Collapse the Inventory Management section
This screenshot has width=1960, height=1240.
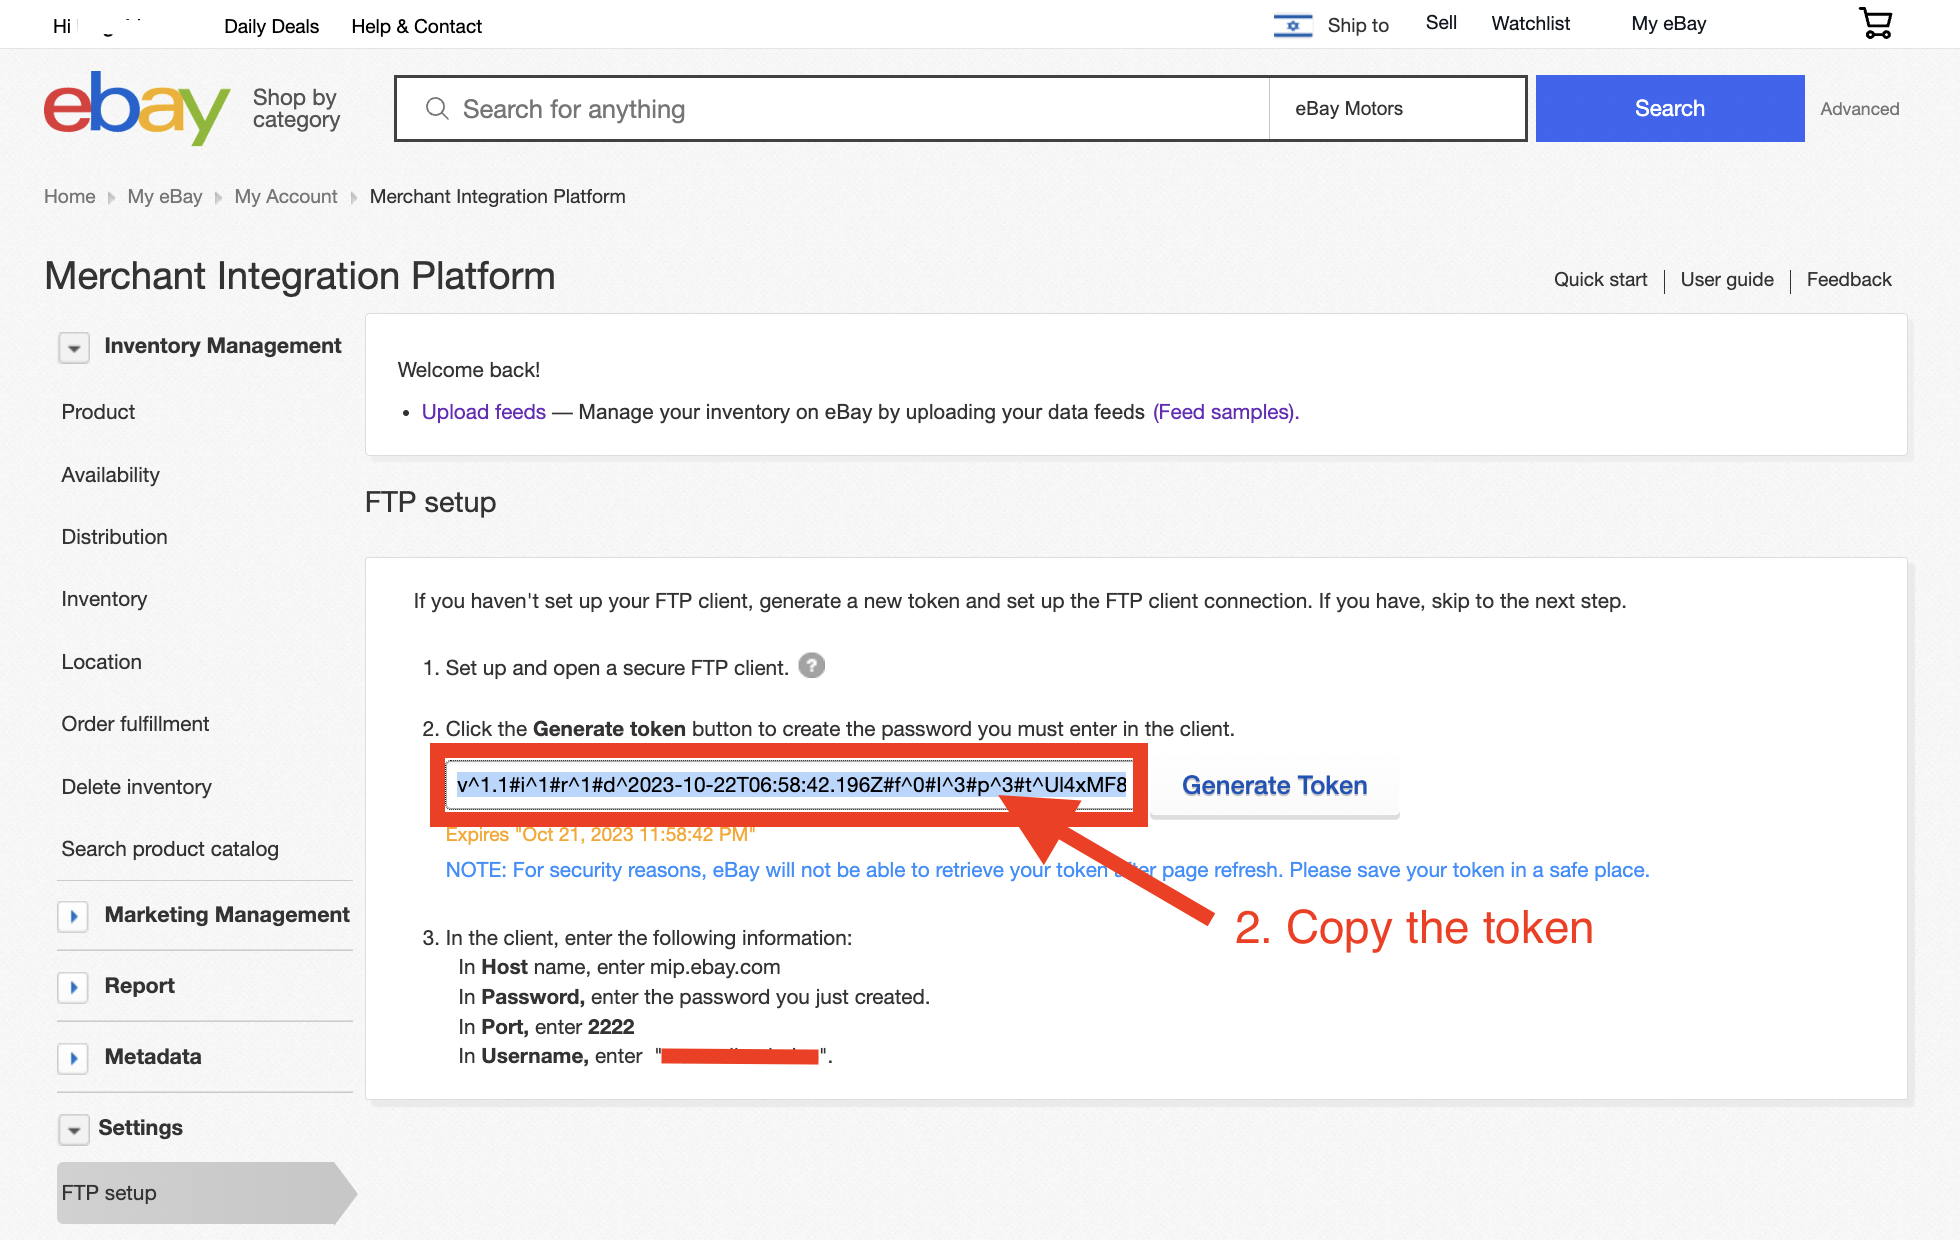74,347
